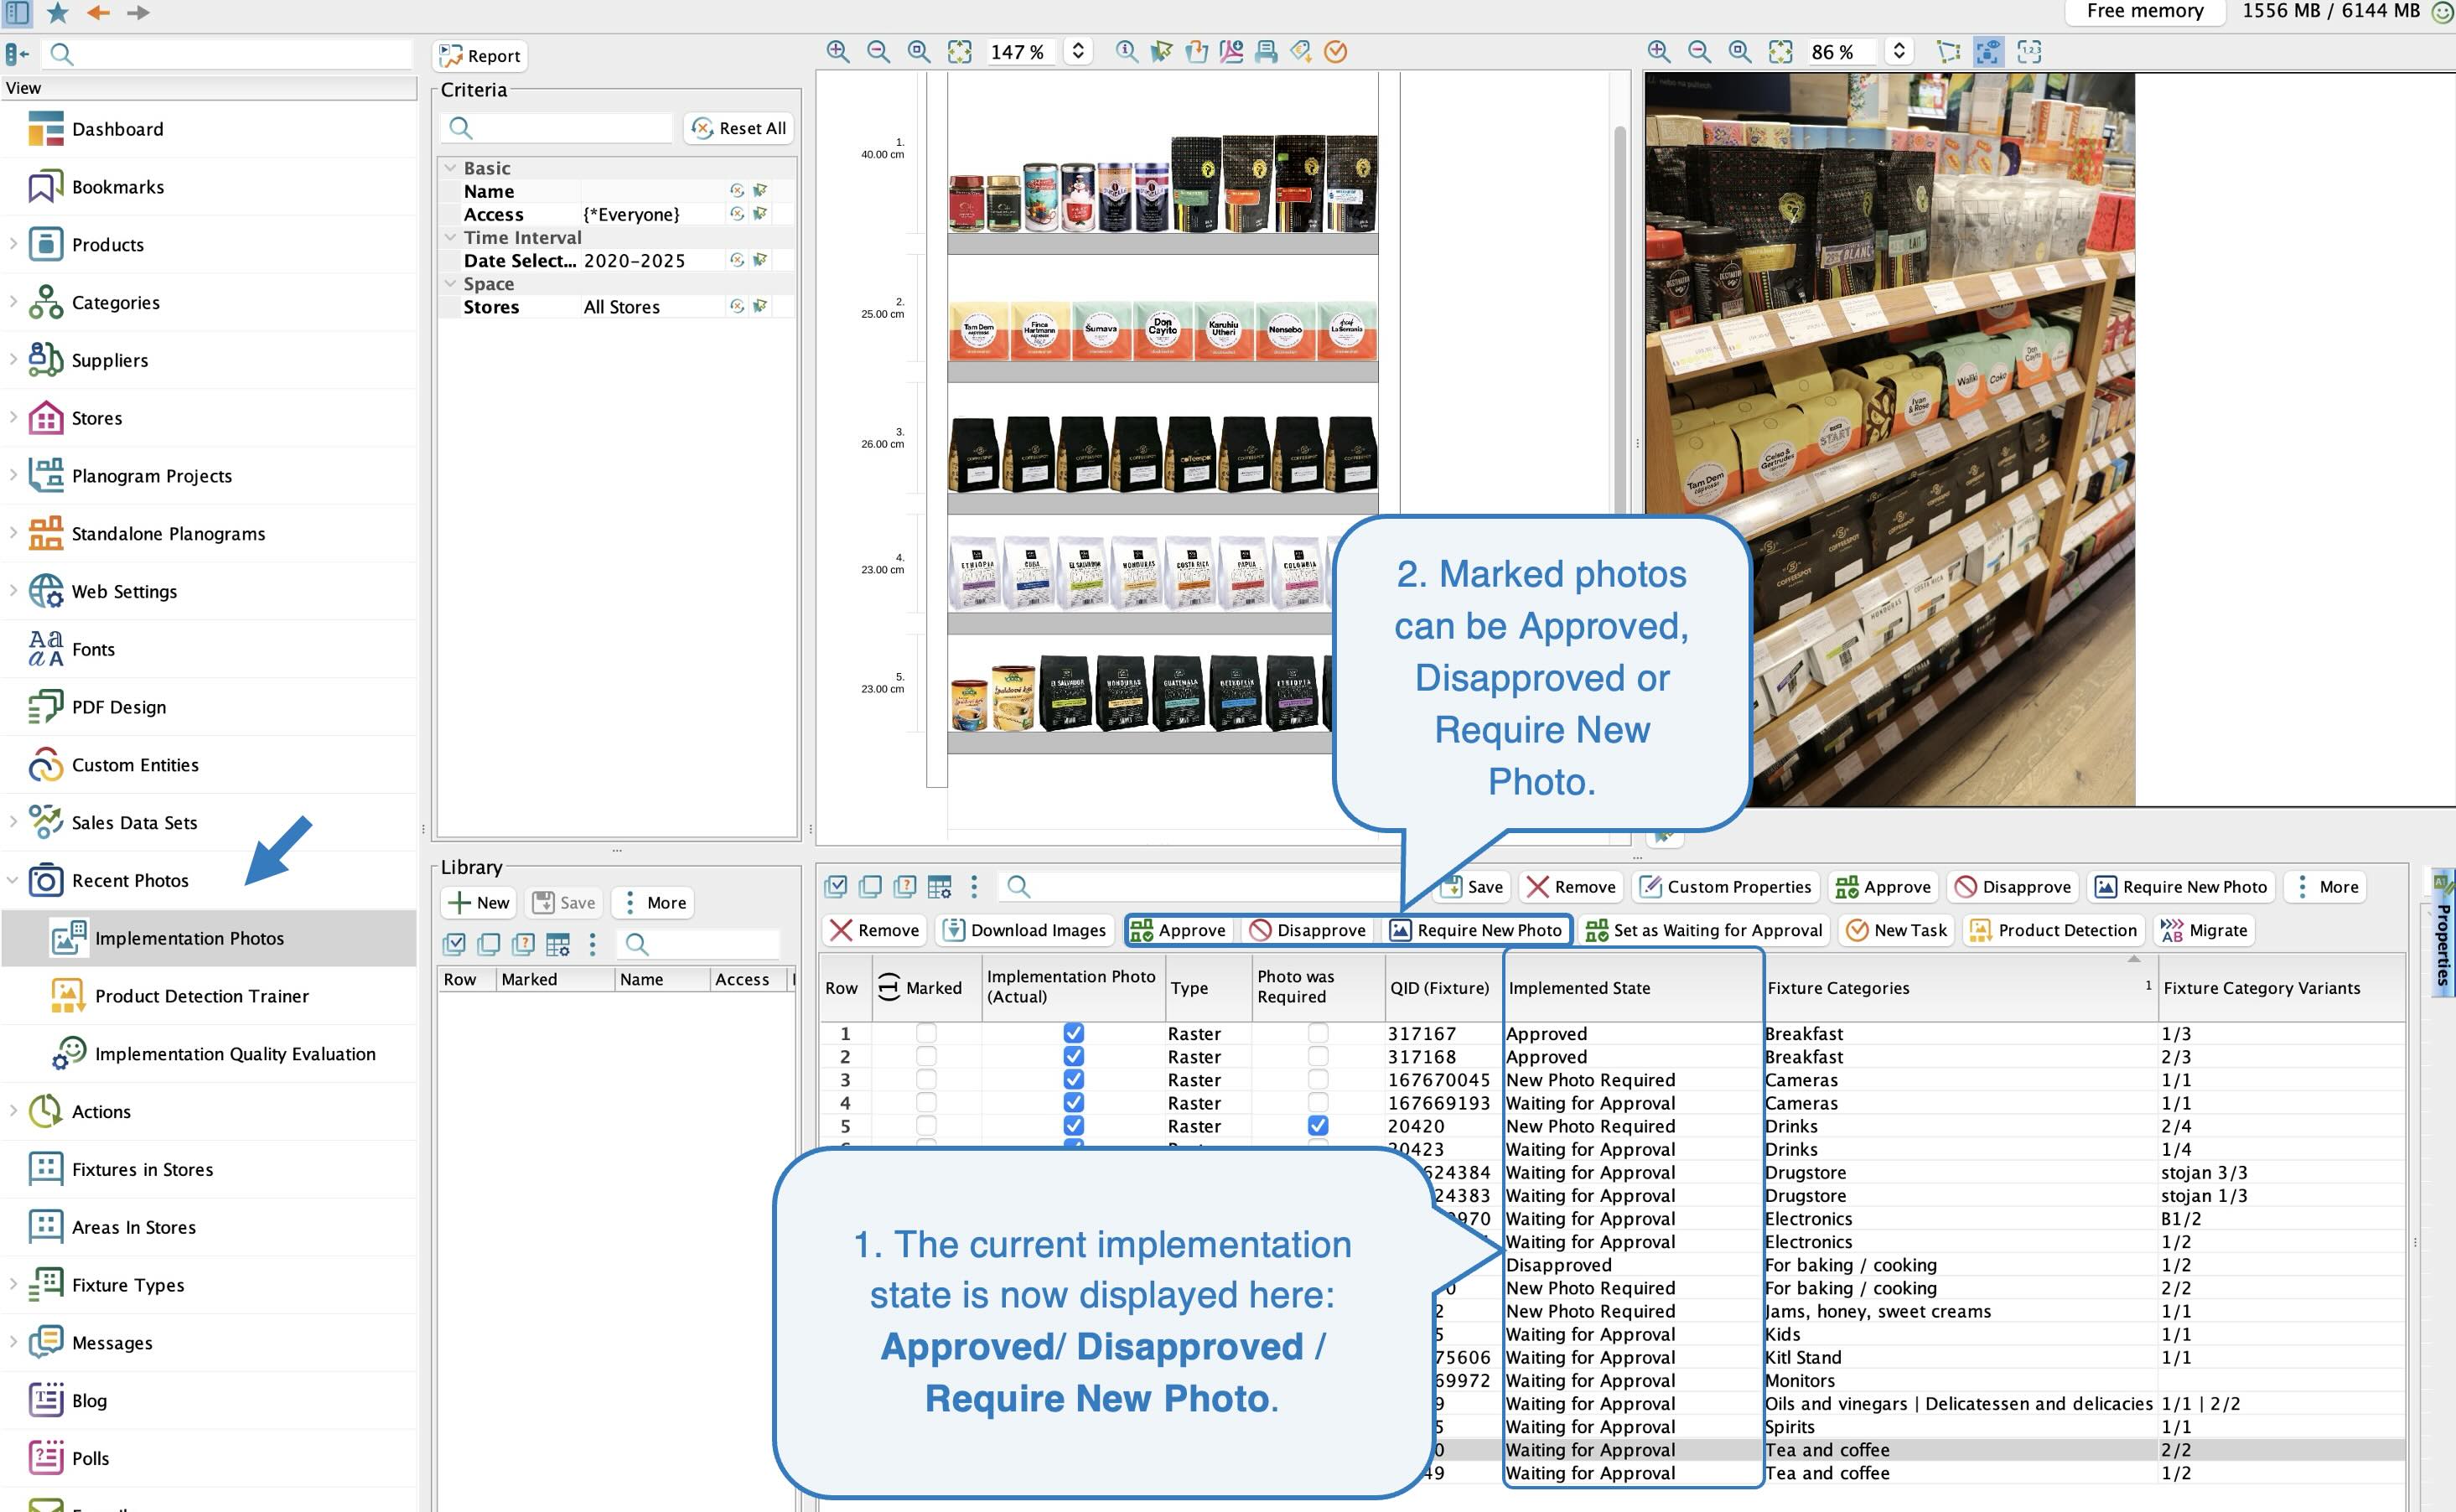2456x1512 pixels.
Task: Zoom out on the planogram view
Action: [x=878, y=51]
